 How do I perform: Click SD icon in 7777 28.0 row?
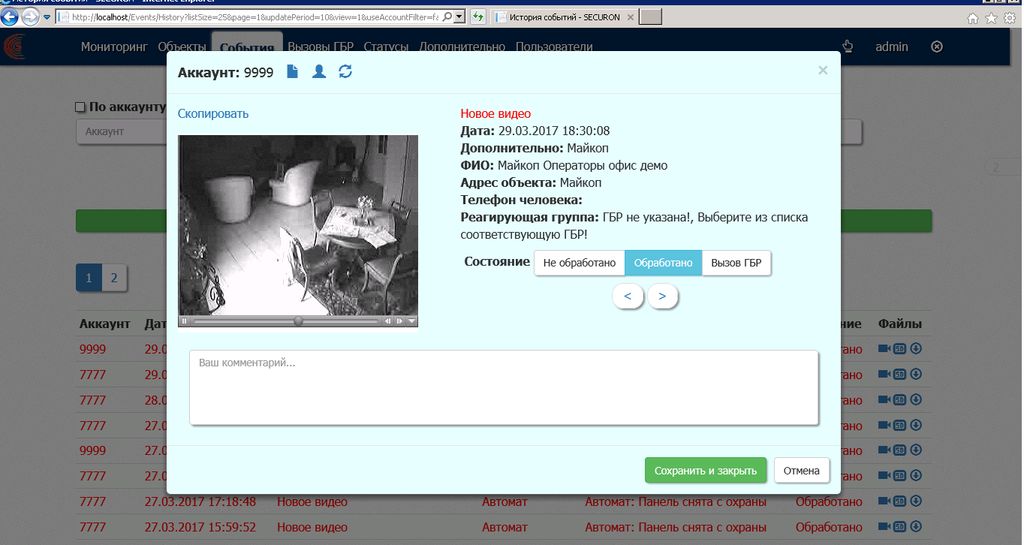(x=900, y=399)
